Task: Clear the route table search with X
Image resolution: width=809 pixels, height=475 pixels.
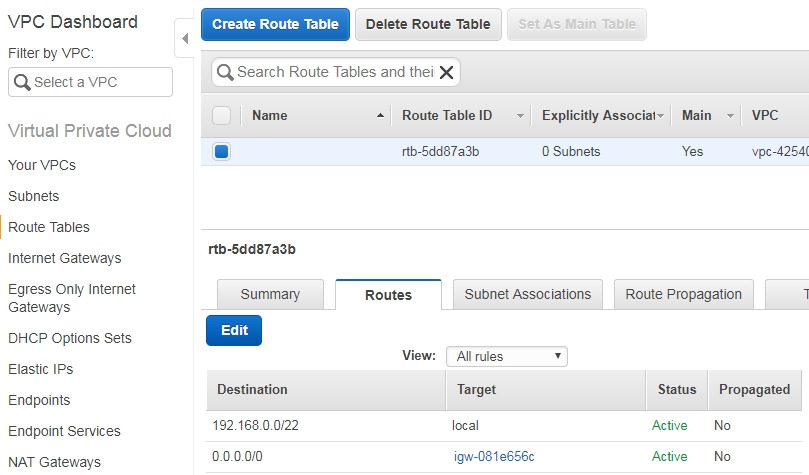Action: point(447,73)
